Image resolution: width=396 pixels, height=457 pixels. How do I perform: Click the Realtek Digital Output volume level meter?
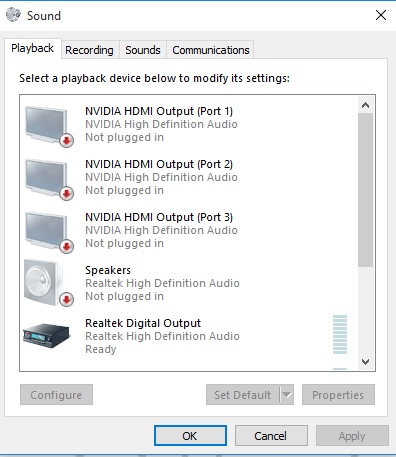[x=340, y=334]
